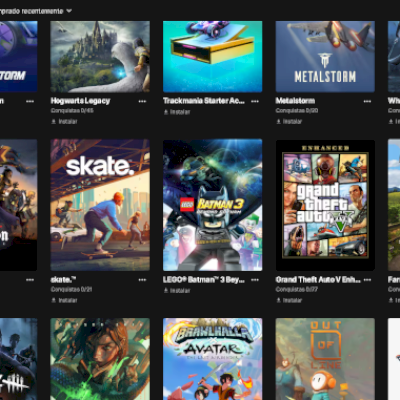This screenshot has height=400, width=400.
Task: Open three-dot menu for Grand Theft Auto V
Action: click(x=367, y=280)
